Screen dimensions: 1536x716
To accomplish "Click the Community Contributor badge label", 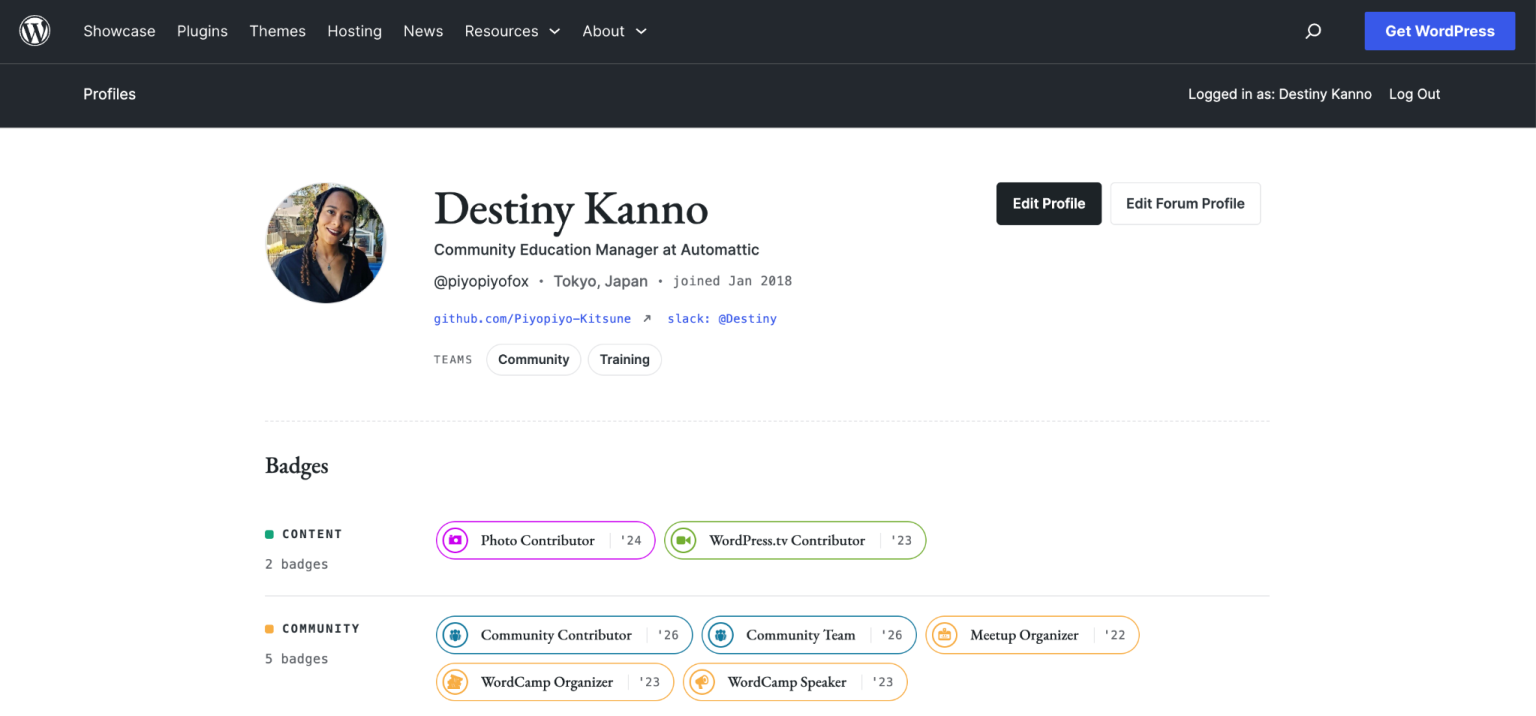I will (556, 635).
